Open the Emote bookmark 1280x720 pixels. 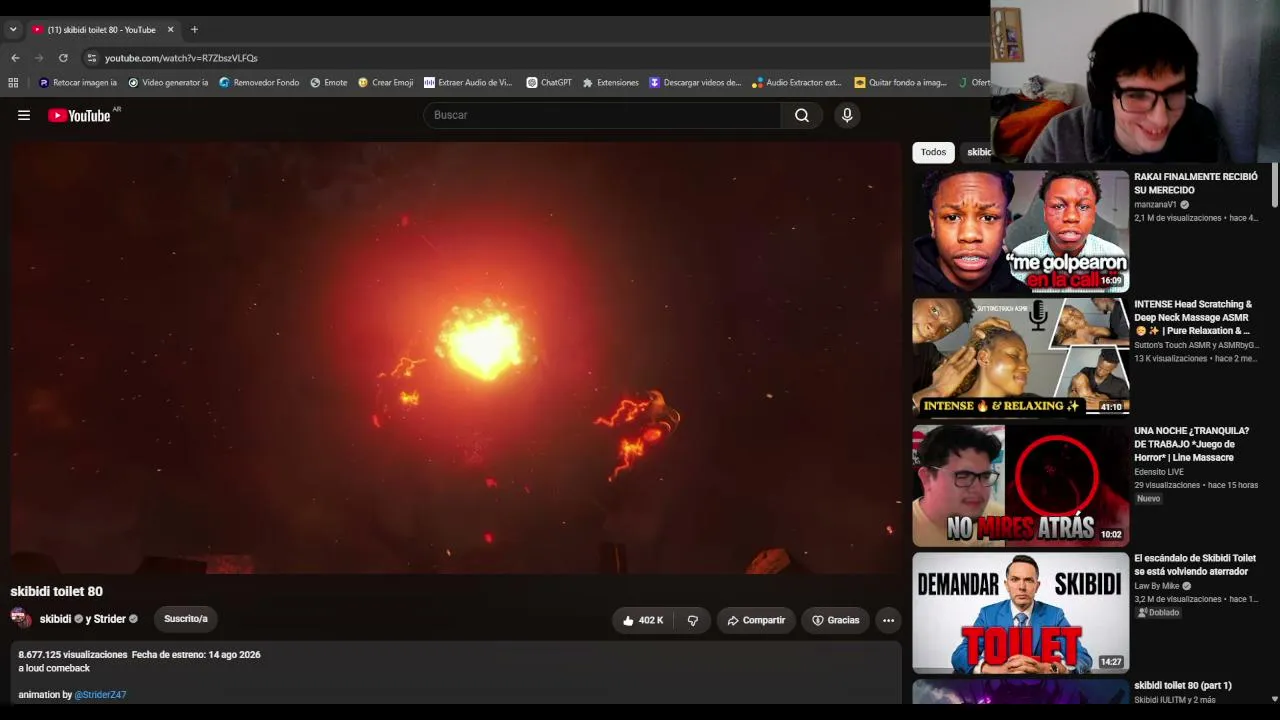tap(329, 83)
